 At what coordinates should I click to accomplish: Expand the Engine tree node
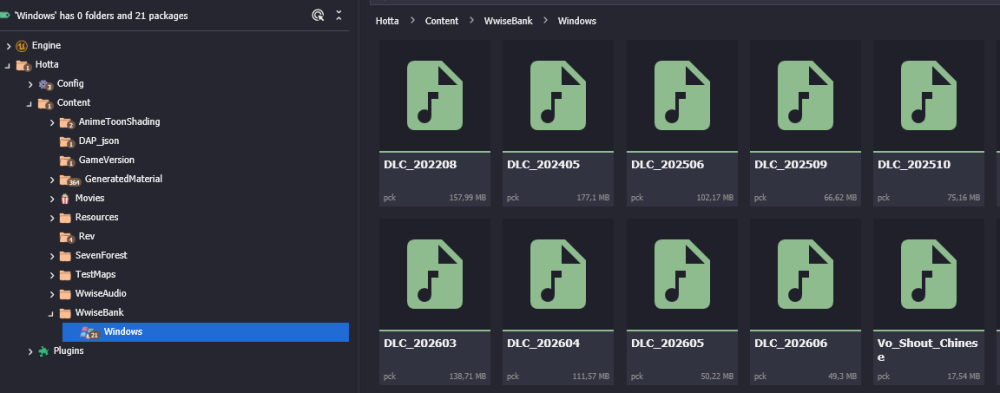[8, 46]
